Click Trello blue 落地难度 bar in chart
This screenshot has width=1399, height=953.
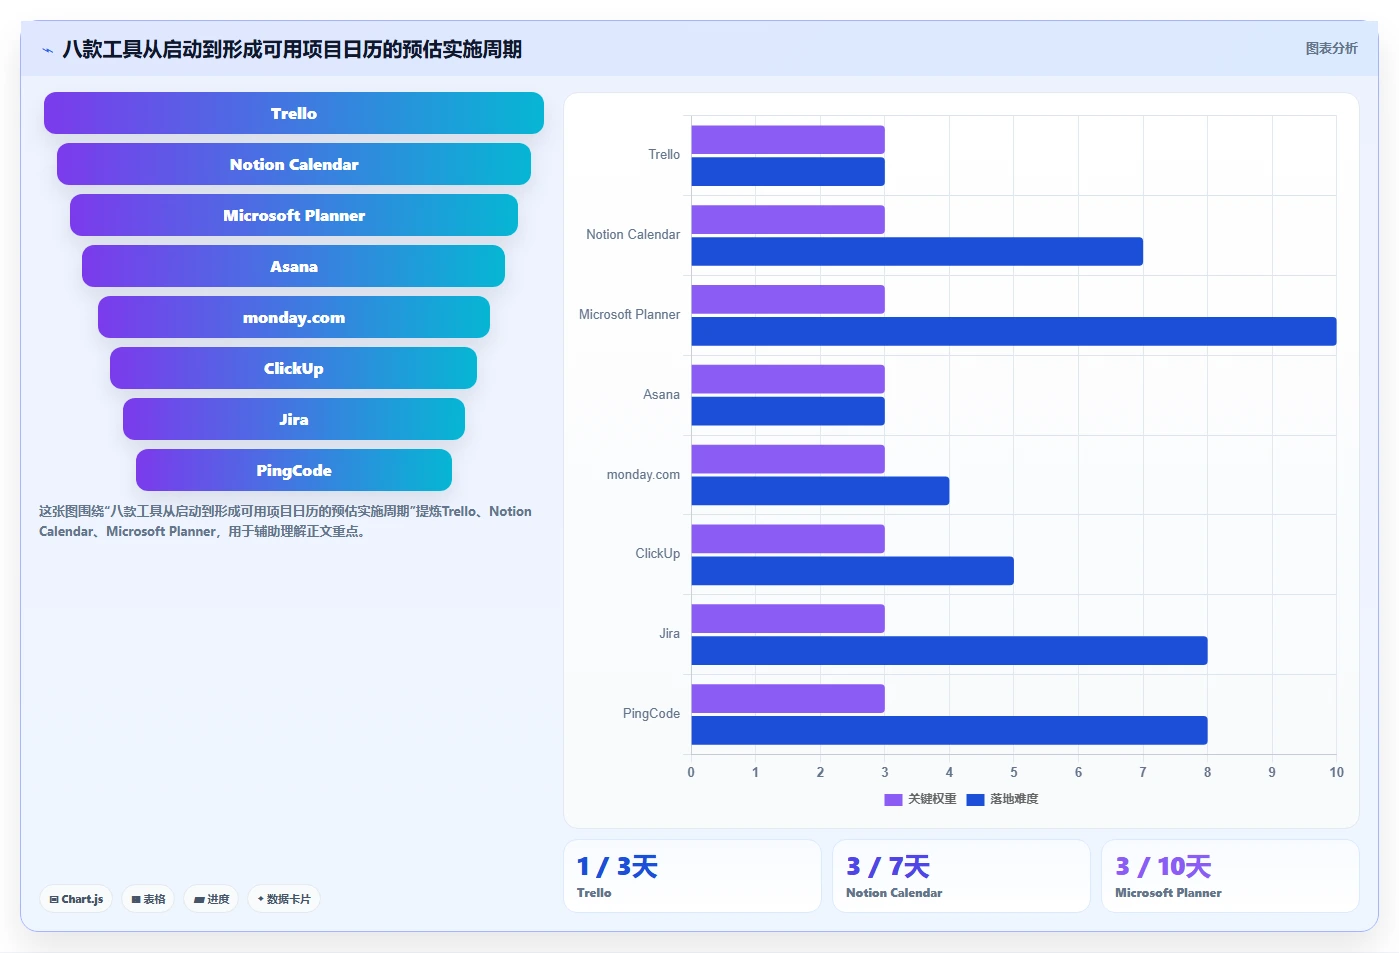(788, 172)
